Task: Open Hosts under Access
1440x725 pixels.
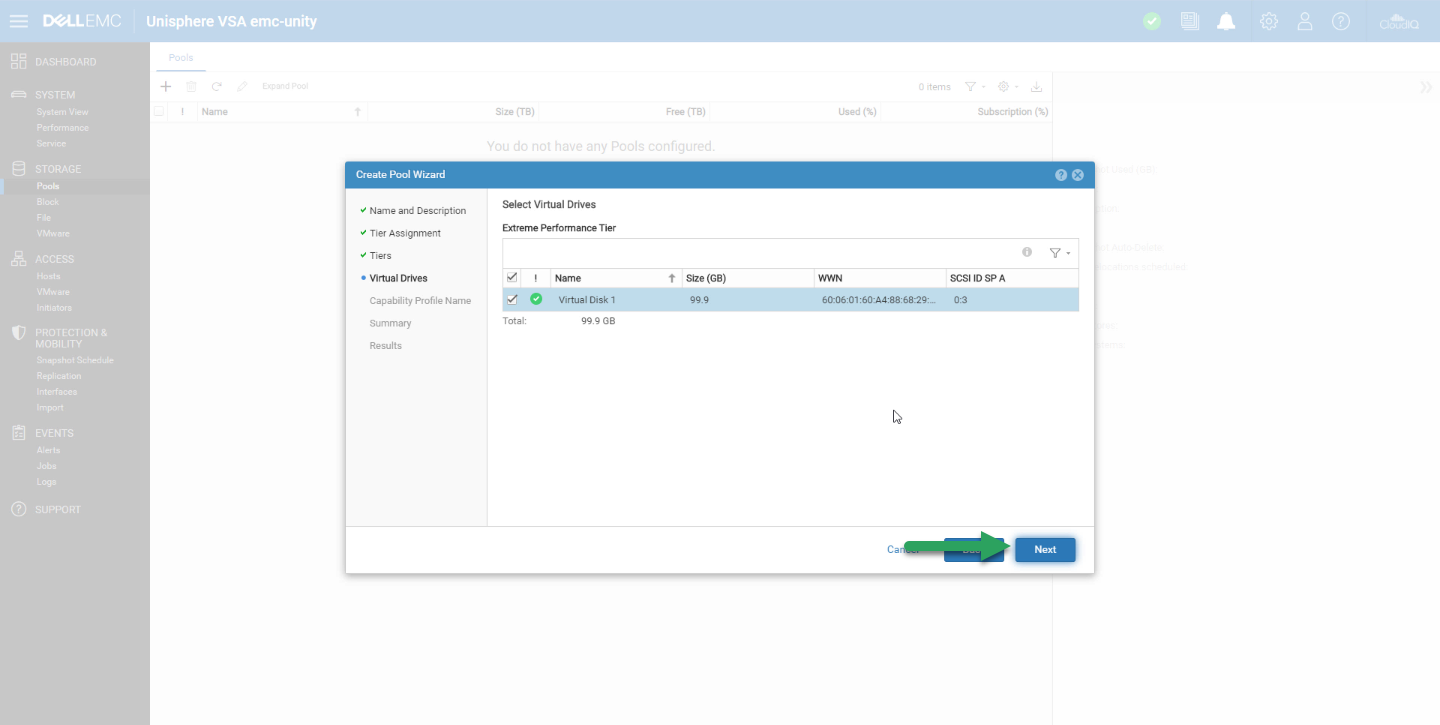Action: [x=48, y=276]
